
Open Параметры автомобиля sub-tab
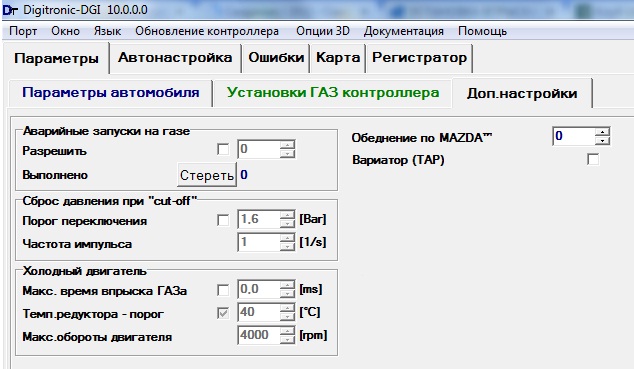pyautogui.click(x=110, y=93)
